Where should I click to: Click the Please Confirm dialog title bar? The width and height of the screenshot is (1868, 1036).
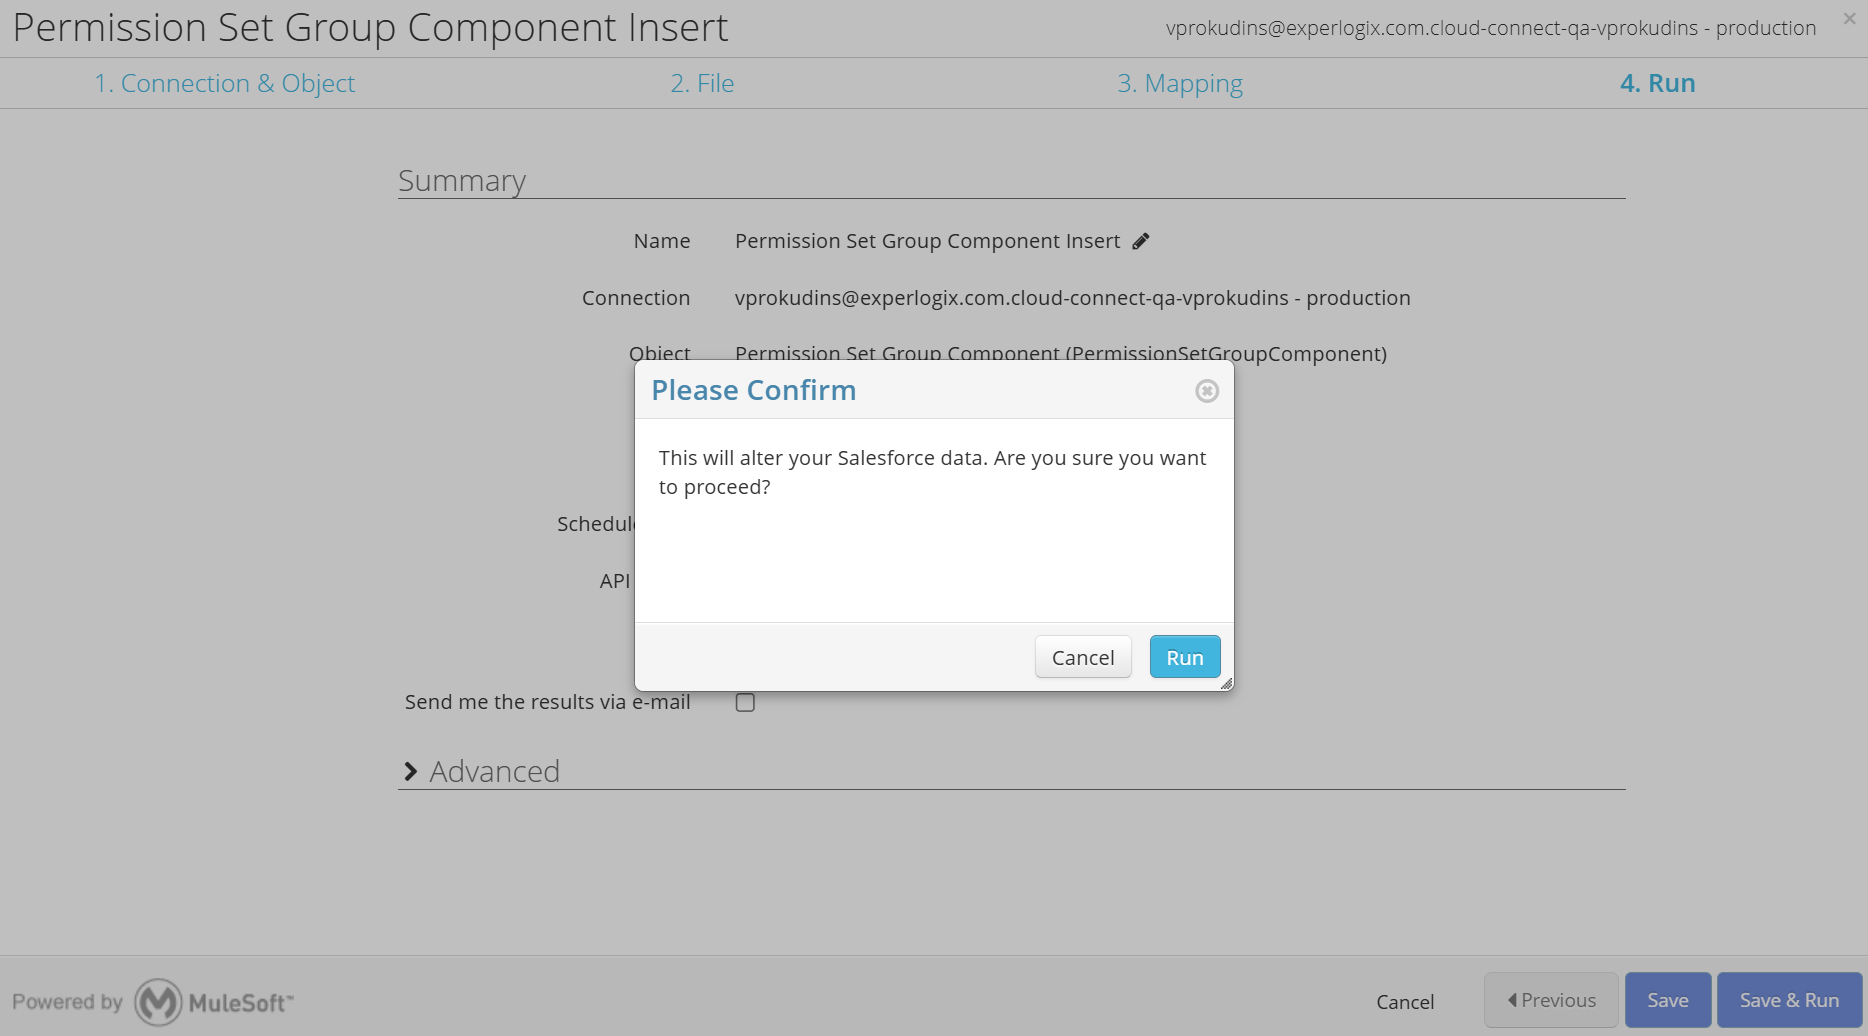pos(934,390)
